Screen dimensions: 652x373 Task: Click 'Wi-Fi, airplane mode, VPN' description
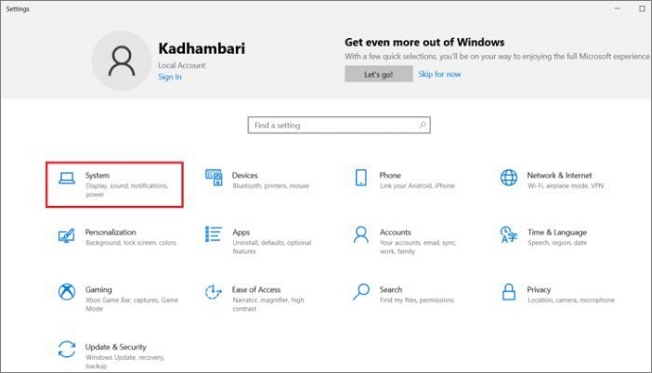(566, 185)
